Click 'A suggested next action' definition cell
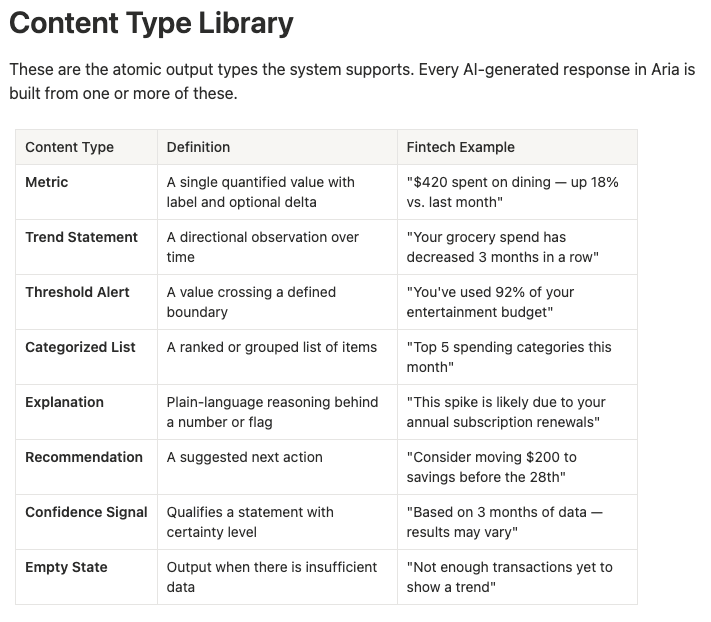711x622 pixels. tap(278, 467)
